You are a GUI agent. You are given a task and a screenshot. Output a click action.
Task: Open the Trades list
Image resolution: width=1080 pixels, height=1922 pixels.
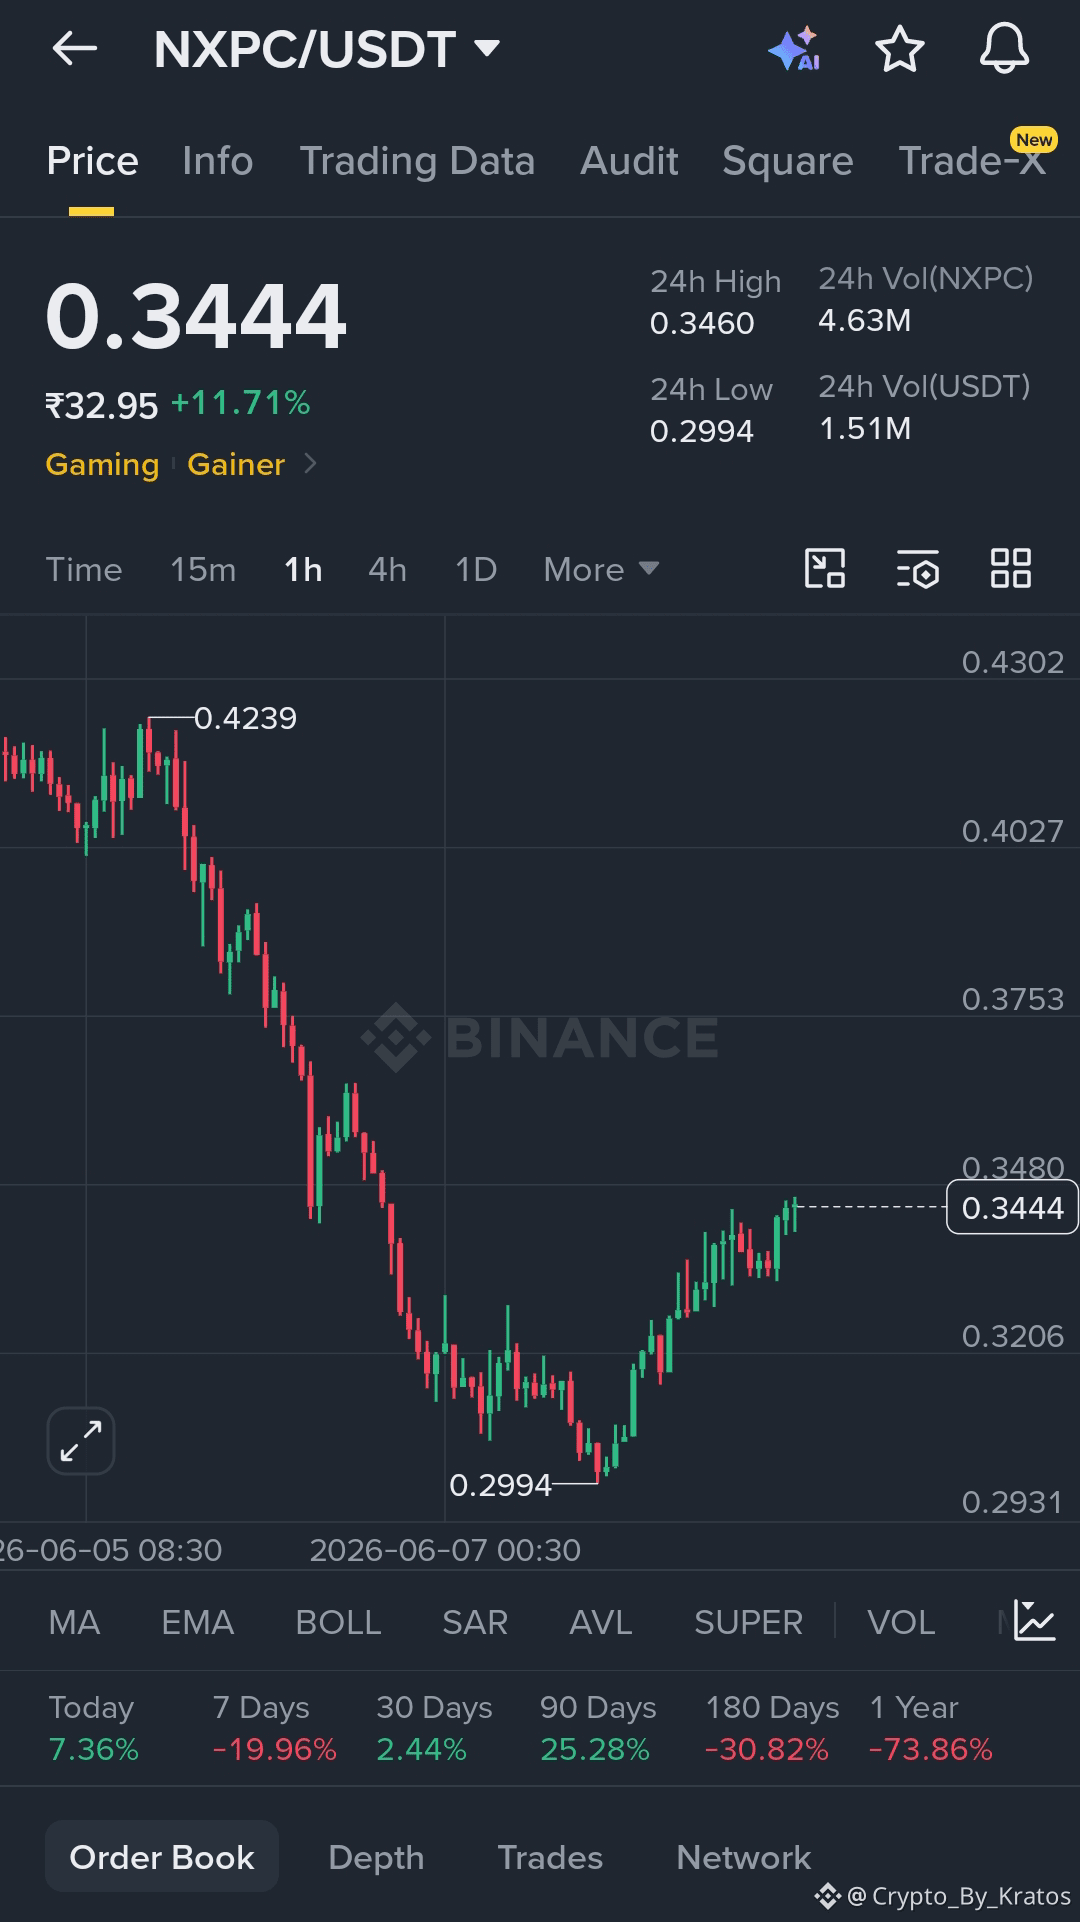(x=550, y=1857)
